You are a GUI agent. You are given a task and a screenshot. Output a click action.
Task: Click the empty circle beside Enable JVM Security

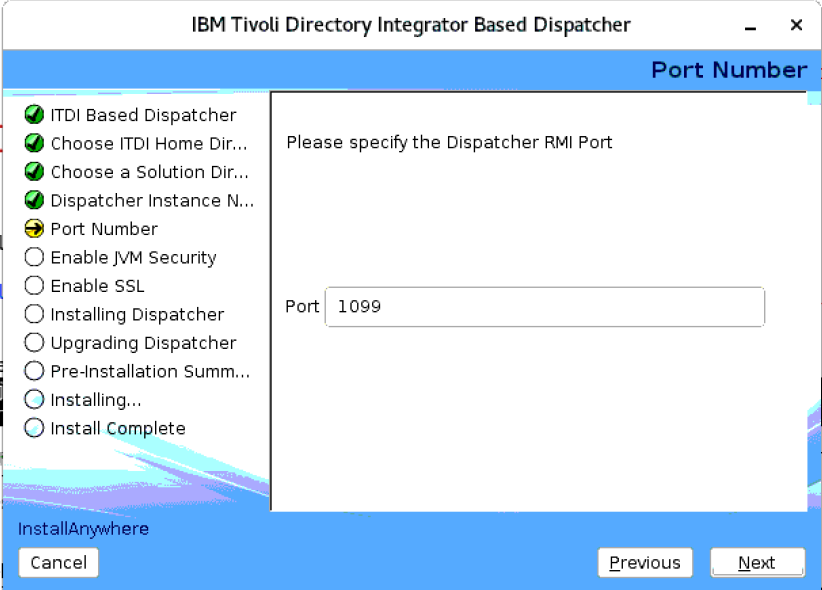point(34,256)
